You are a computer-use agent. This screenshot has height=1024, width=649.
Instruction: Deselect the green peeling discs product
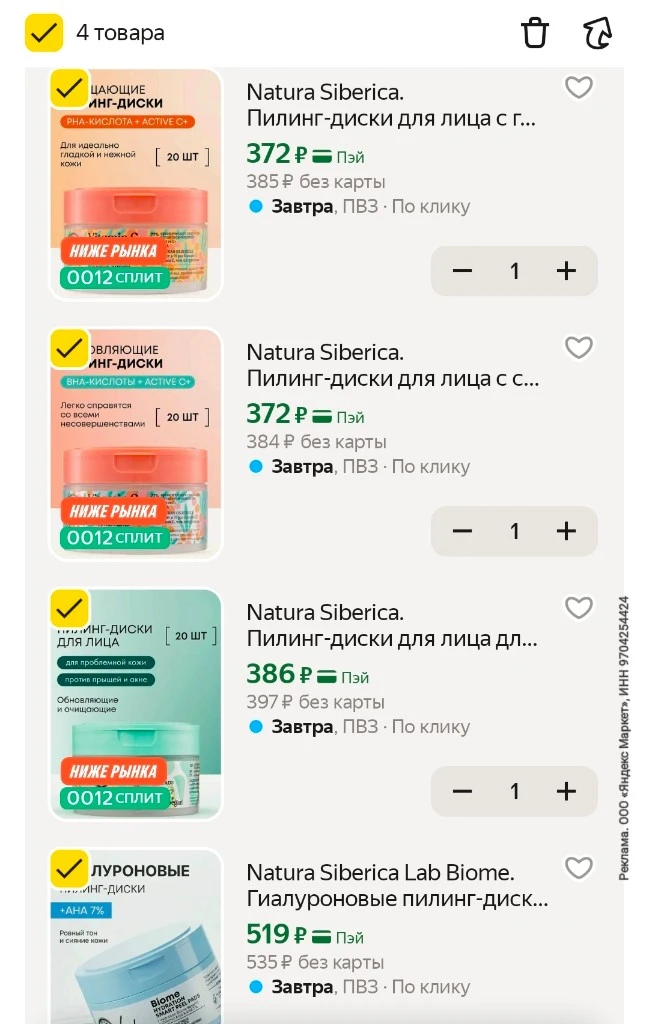[x=69, y=608]
